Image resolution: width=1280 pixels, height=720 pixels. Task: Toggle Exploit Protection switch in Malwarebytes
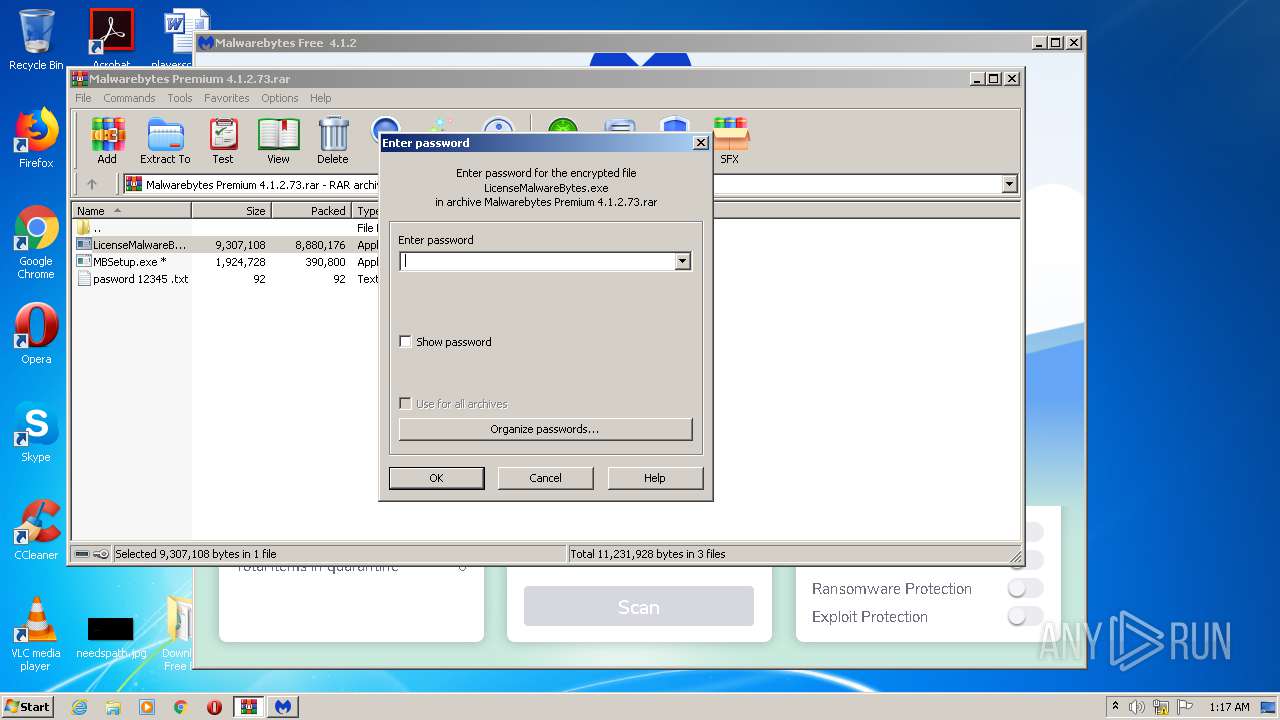point(1025,617)
